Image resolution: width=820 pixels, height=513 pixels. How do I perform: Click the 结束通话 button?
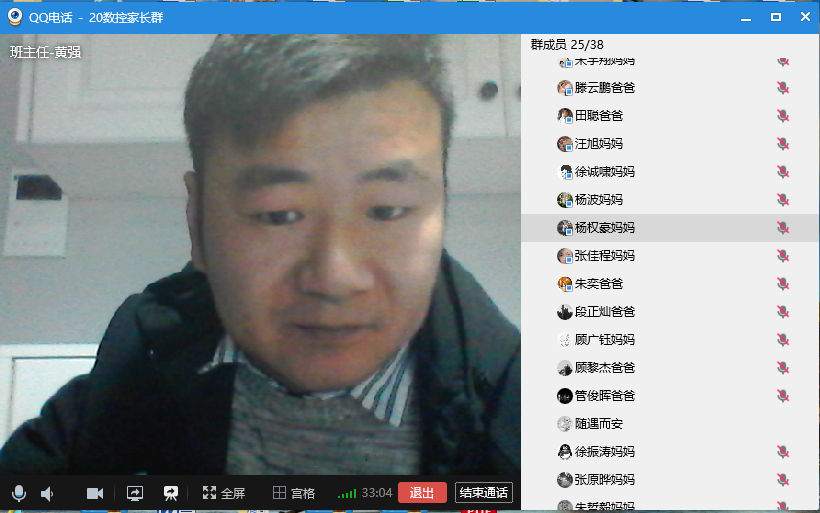484,493
